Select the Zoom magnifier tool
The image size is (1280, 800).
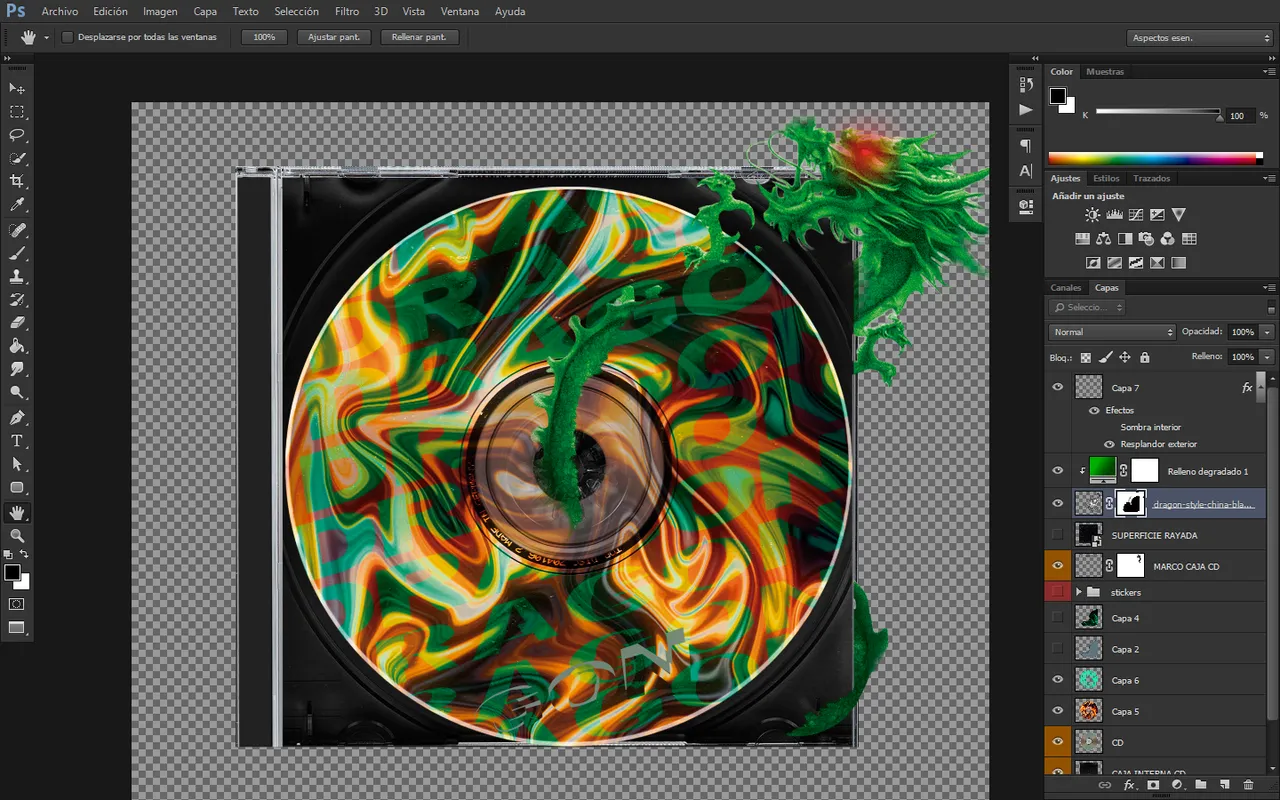coord(17,536)
